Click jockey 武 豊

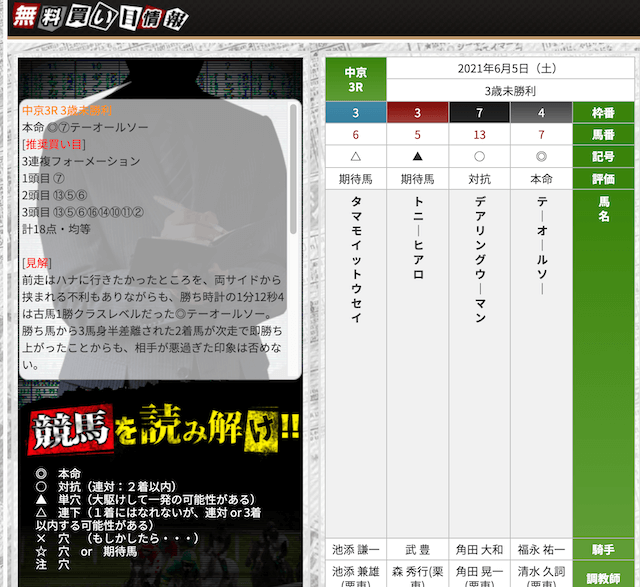(417, 550)
